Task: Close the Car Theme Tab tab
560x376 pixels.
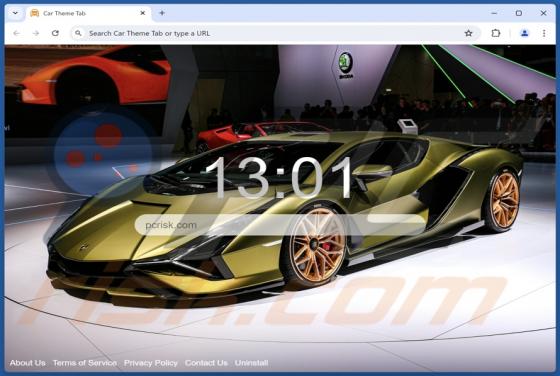Action: pos(142,13)
